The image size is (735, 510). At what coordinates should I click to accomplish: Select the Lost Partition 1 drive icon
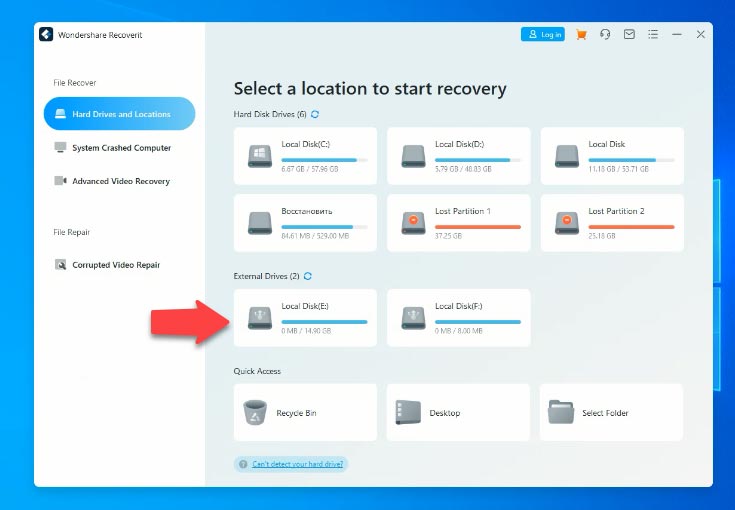click(413, 223)
